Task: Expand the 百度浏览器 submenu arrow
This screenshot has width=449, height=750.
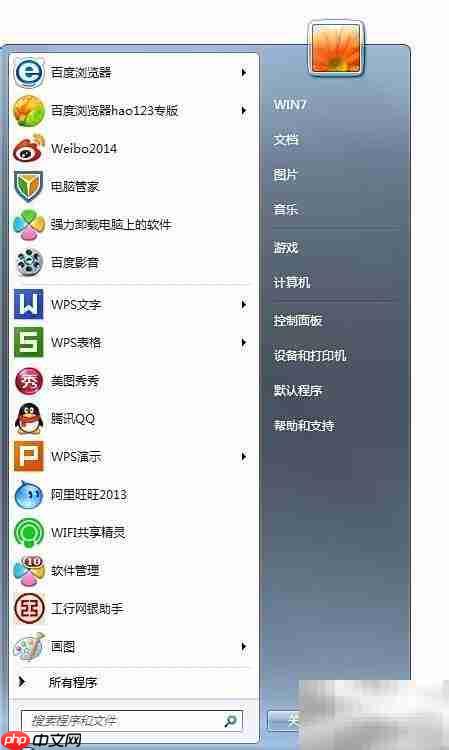Action: (x=244, y=73)
